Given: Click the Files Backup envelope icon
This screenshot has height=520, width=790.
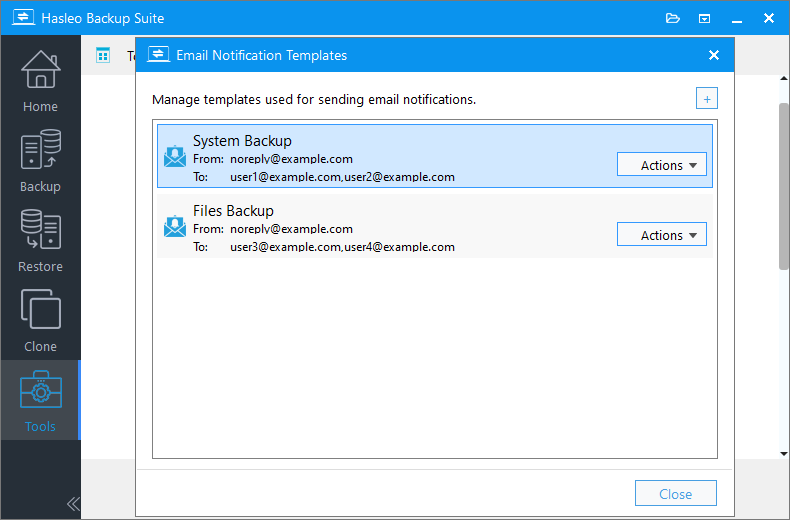Looking at the screenshot, I should (175, 226).
